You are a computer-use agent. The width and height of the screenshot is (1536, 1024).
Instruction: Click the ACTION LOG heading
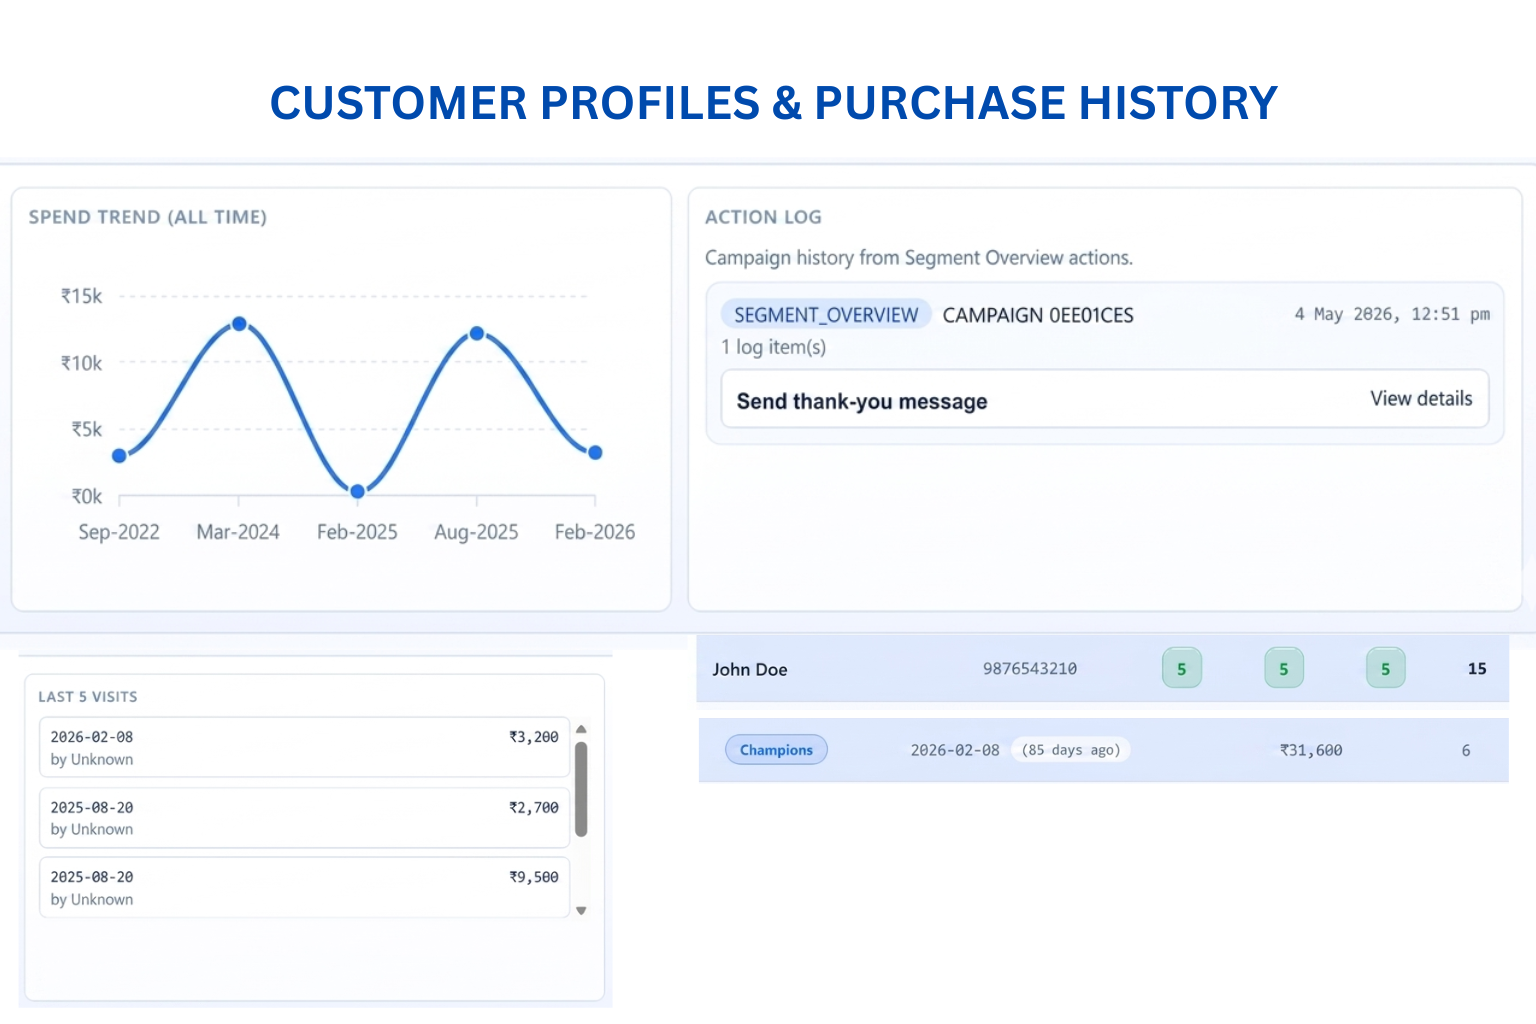click(763, 217)
